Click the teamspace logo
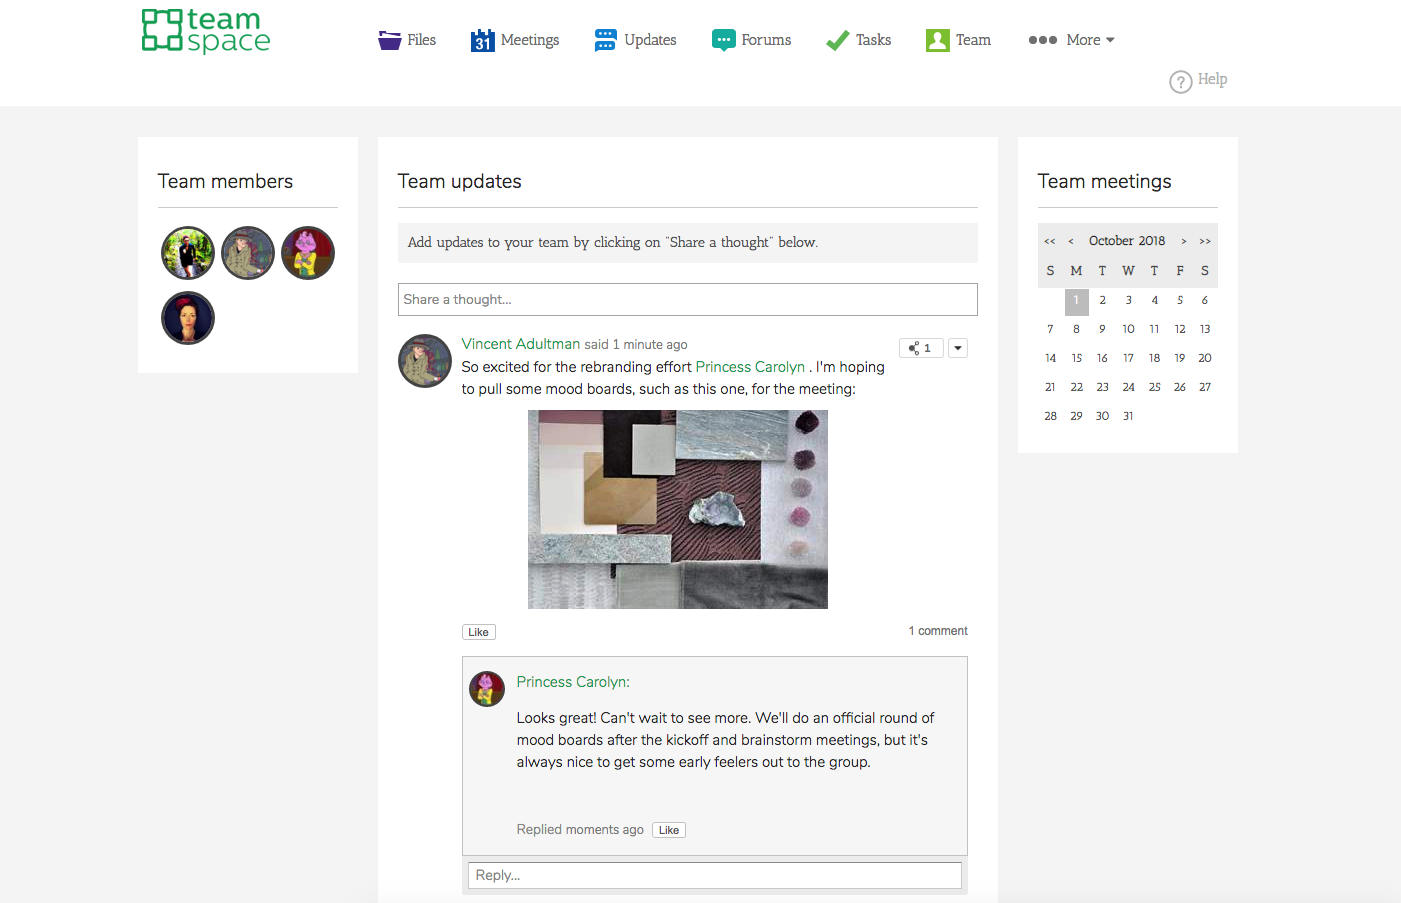Screen dimensions: 1401x903 pos(206,31)
